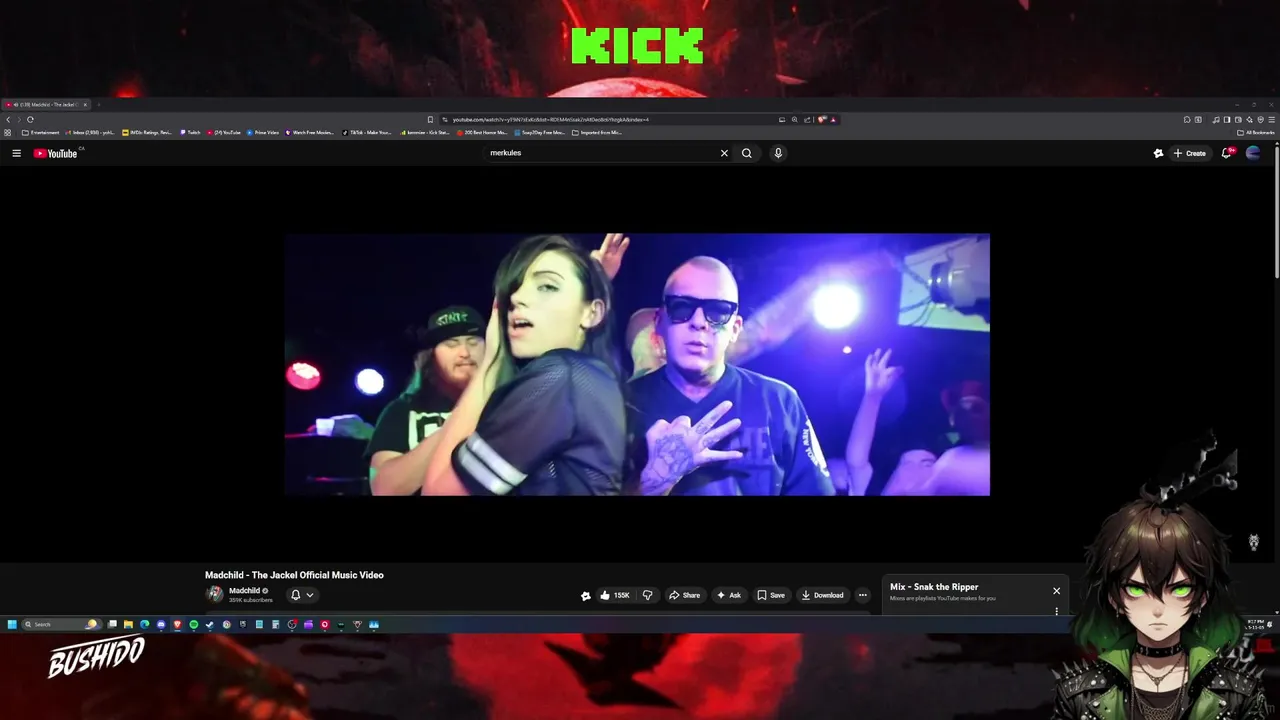The image size is (1280, 720).
Task: Open the Create menu
Action: click(x=1189, y=153)
